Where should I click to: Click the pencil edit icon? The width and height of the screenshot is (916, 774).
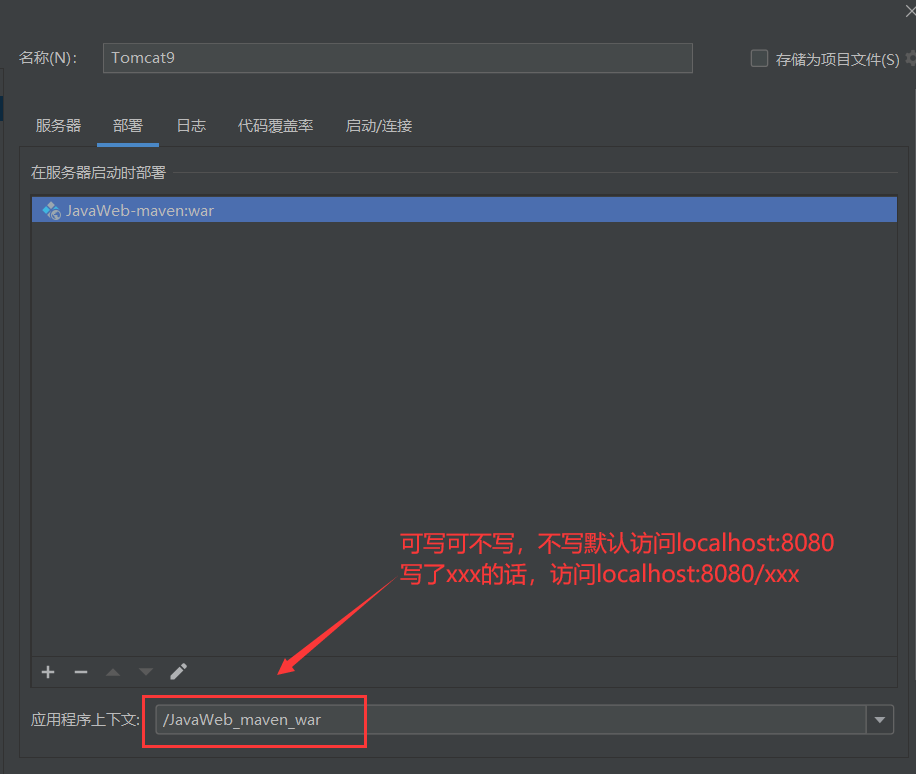tap(179, 672)
